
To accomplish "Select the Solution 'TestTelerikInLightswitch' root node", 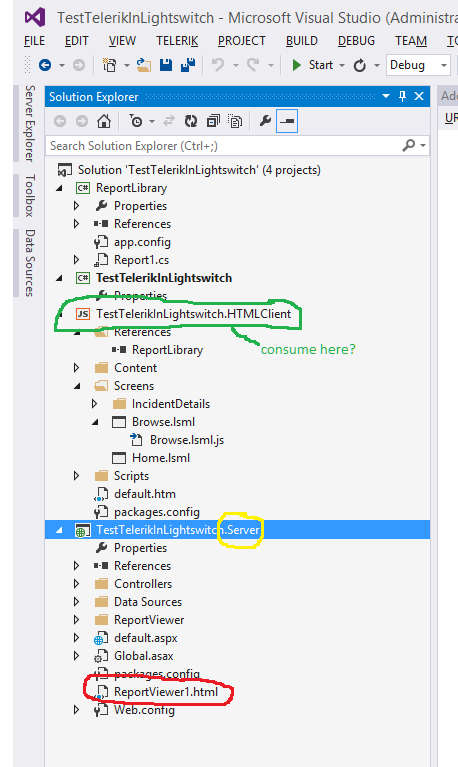I will 199,170.
